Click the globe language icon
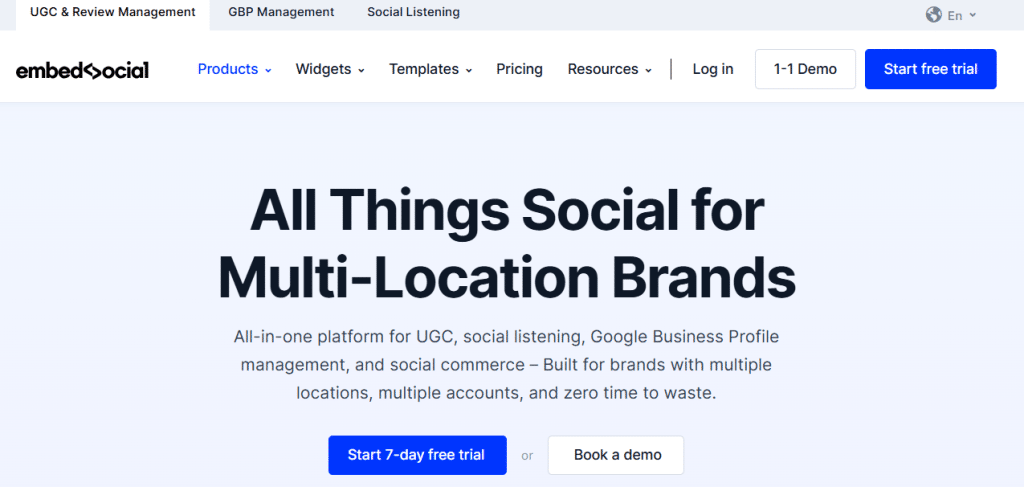Screen dimensions: 1024x487 (x=934, y=15)
